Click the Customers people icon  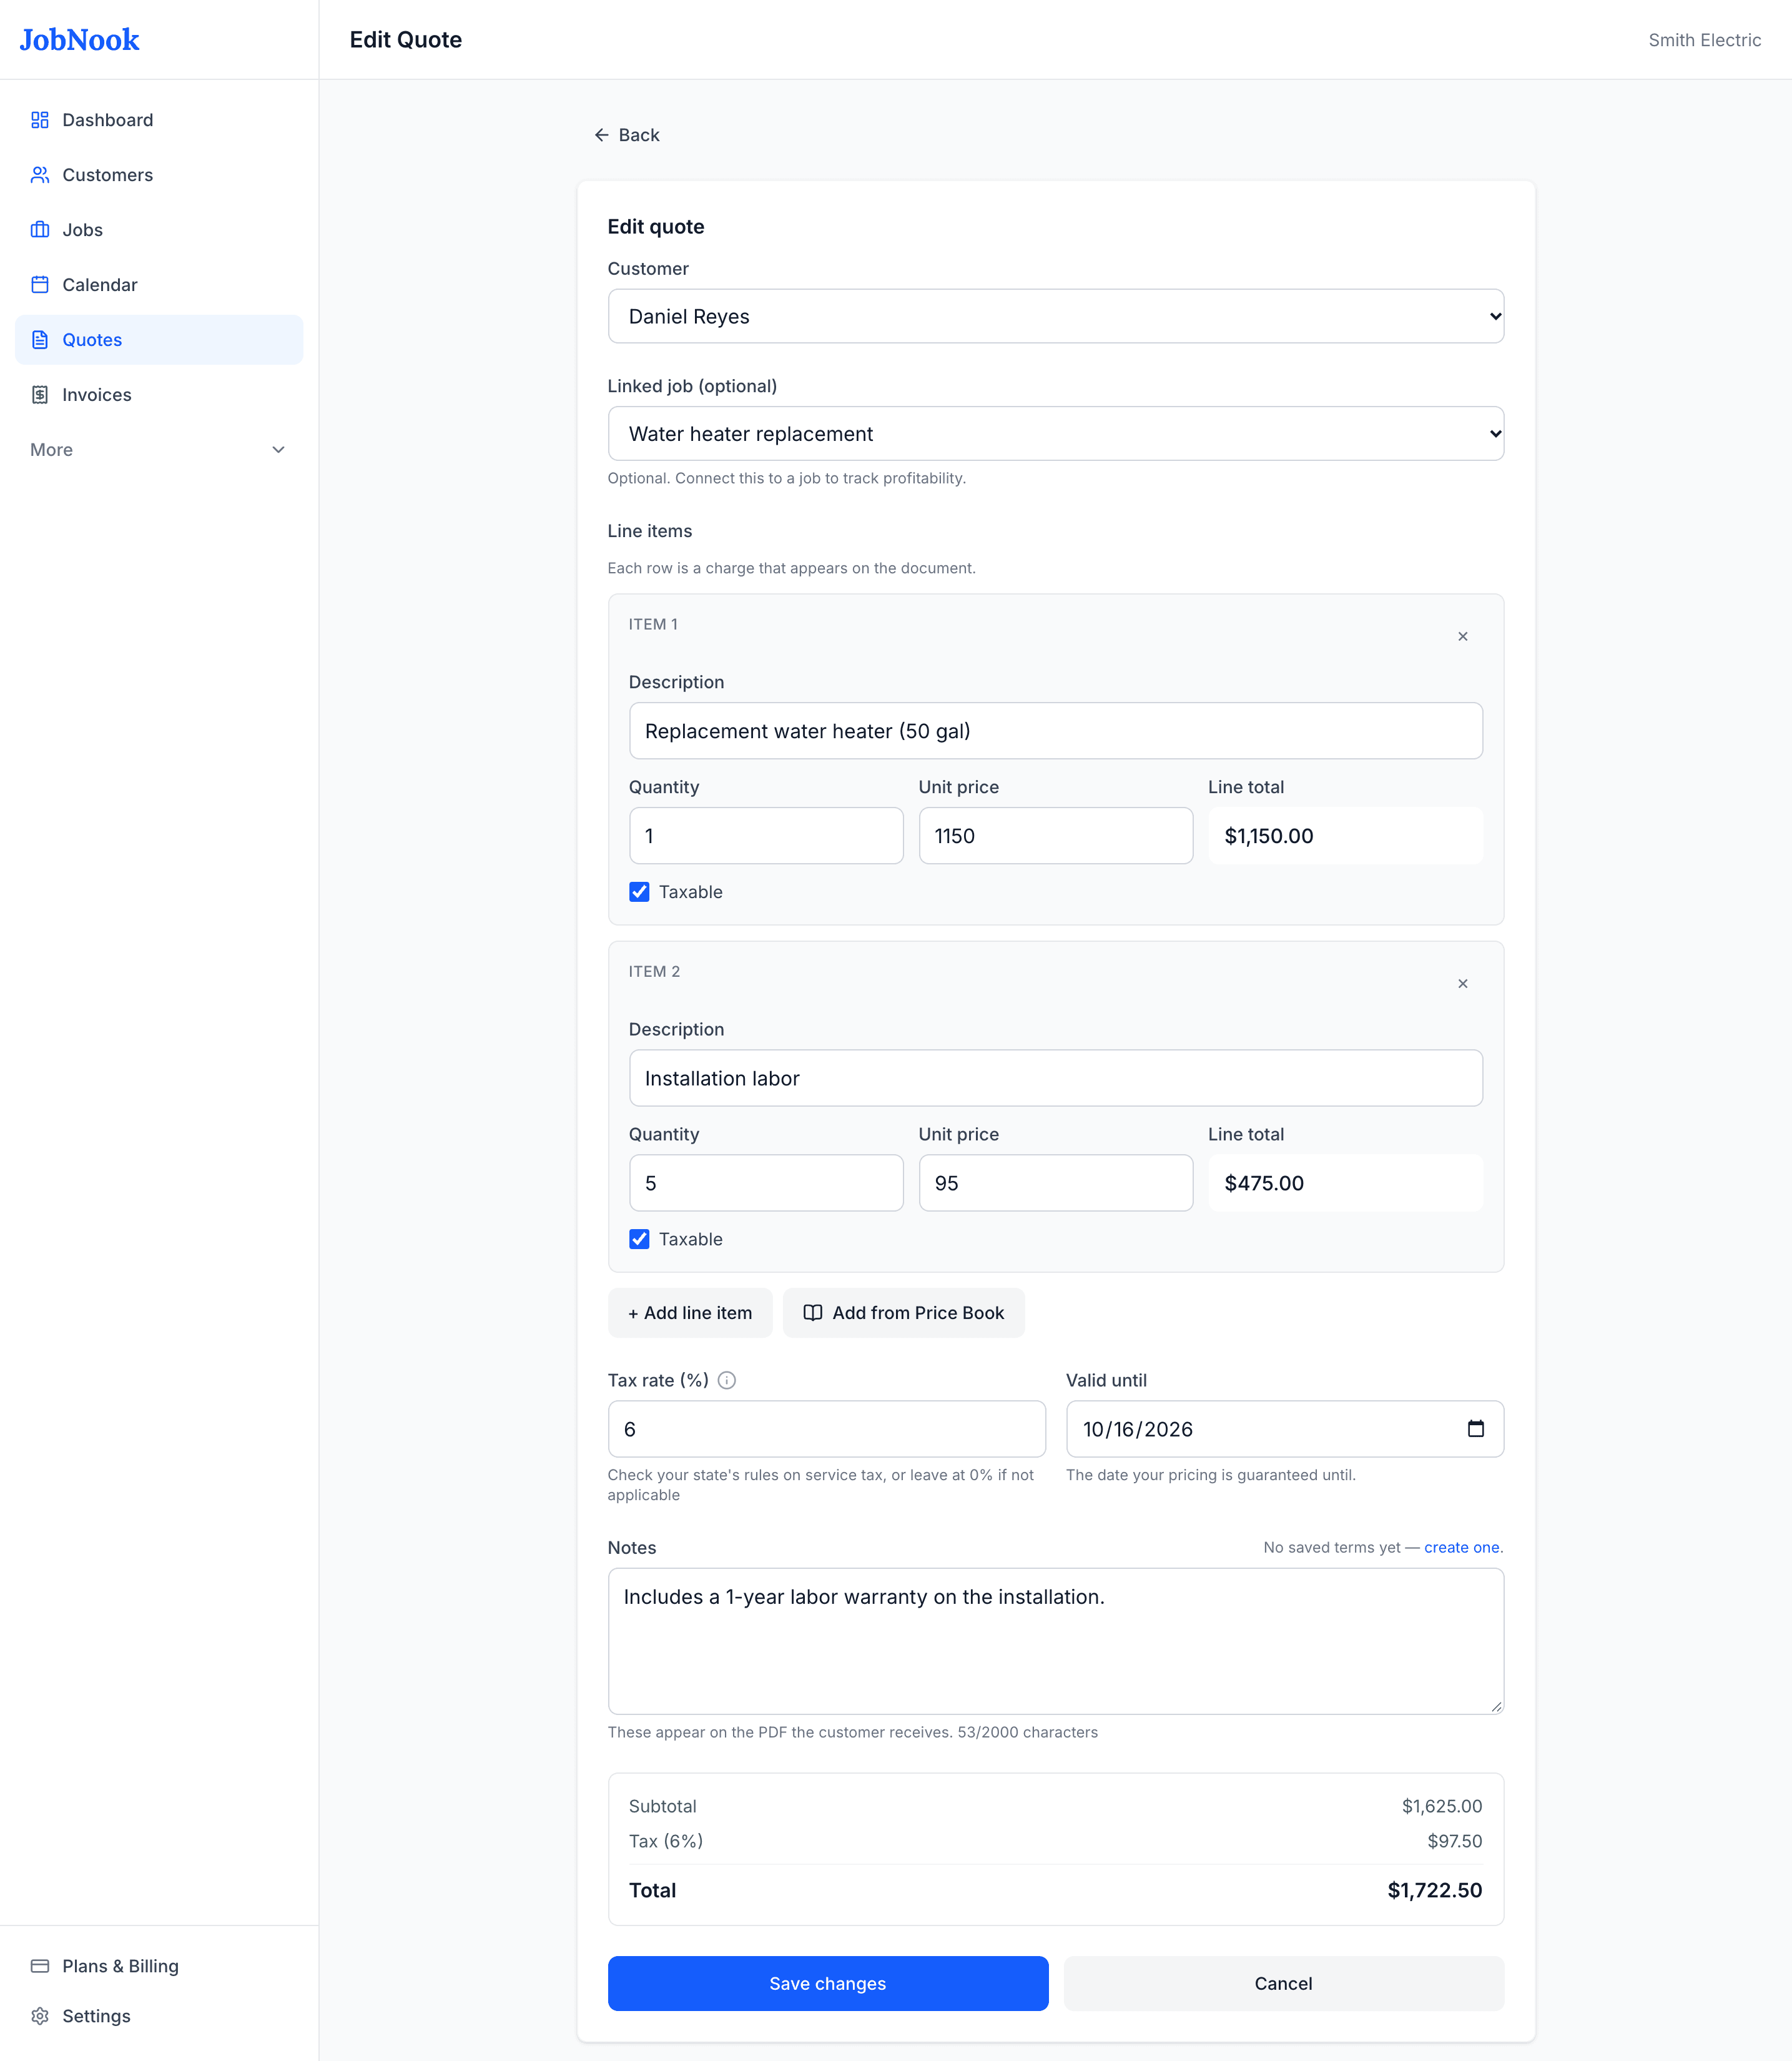(40, 175)
